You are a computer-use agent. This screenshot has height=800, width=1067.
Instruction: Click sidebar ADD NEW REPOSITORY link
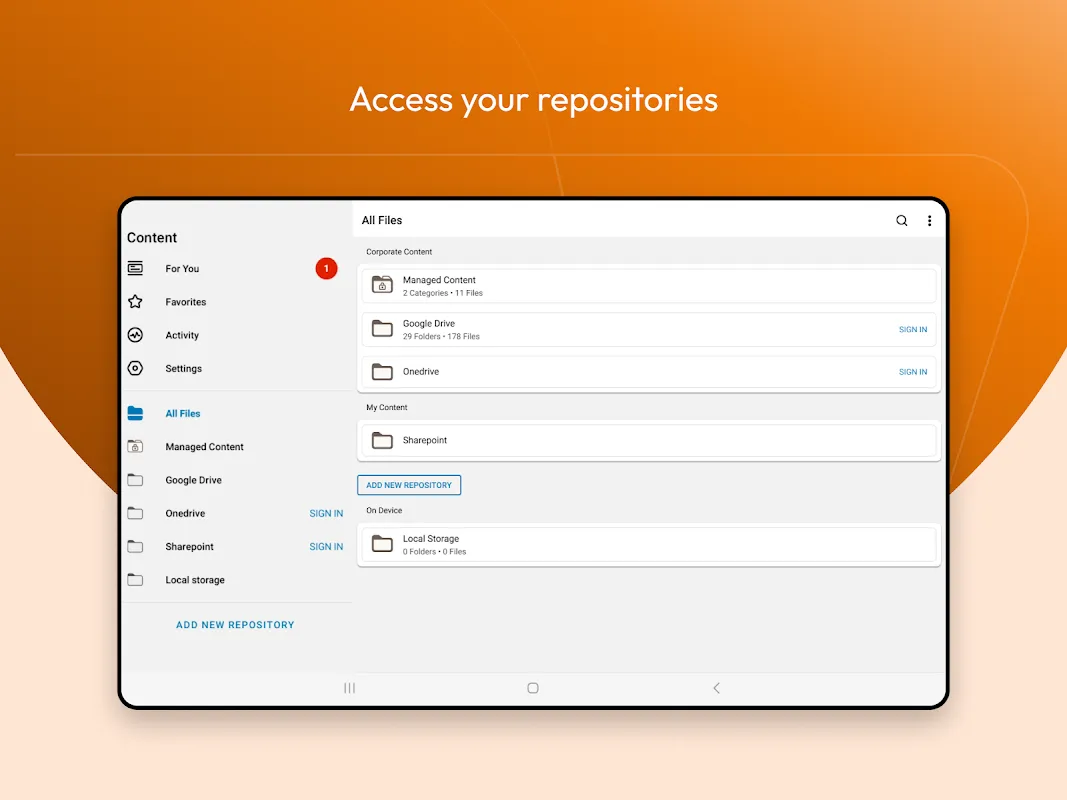click(235, 624)
